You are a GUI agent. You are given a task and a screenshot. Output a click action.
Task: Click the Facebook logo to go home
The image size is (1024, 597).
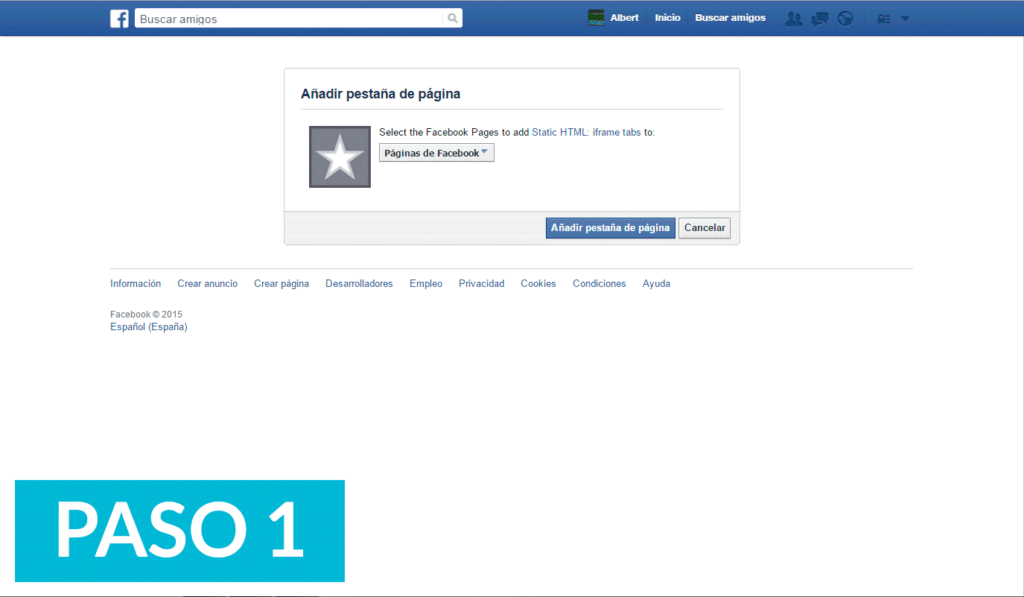(119, 18)
